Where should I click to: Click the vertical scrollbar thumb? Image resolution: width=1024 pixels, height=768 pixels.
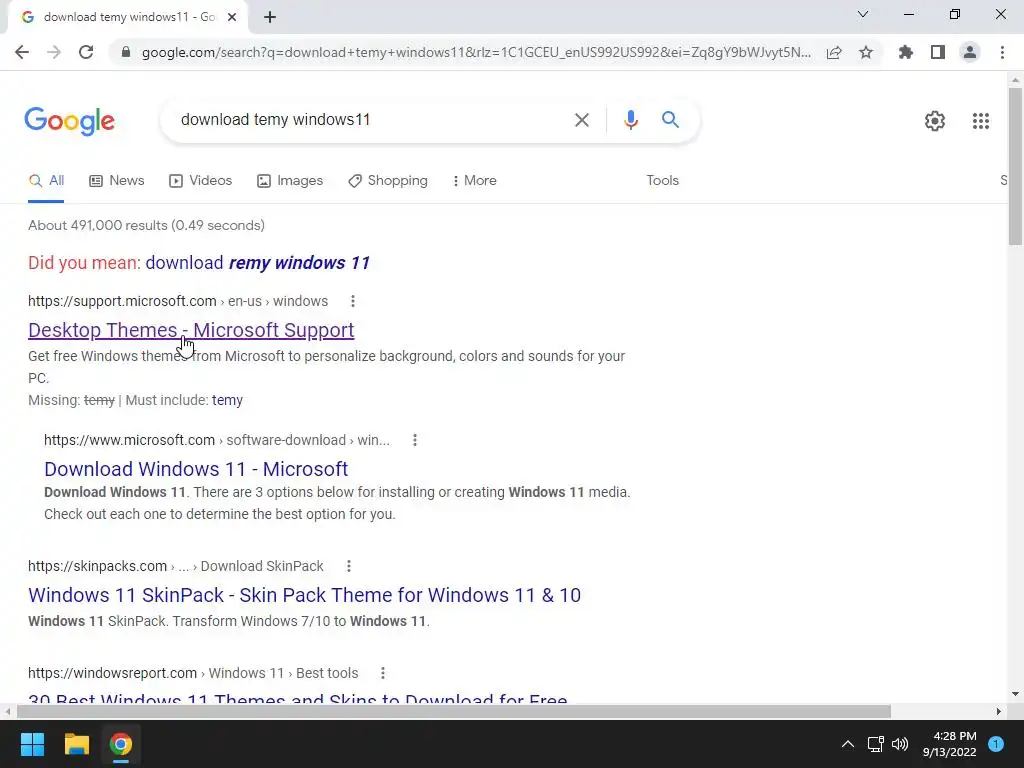click(1015, 166)
